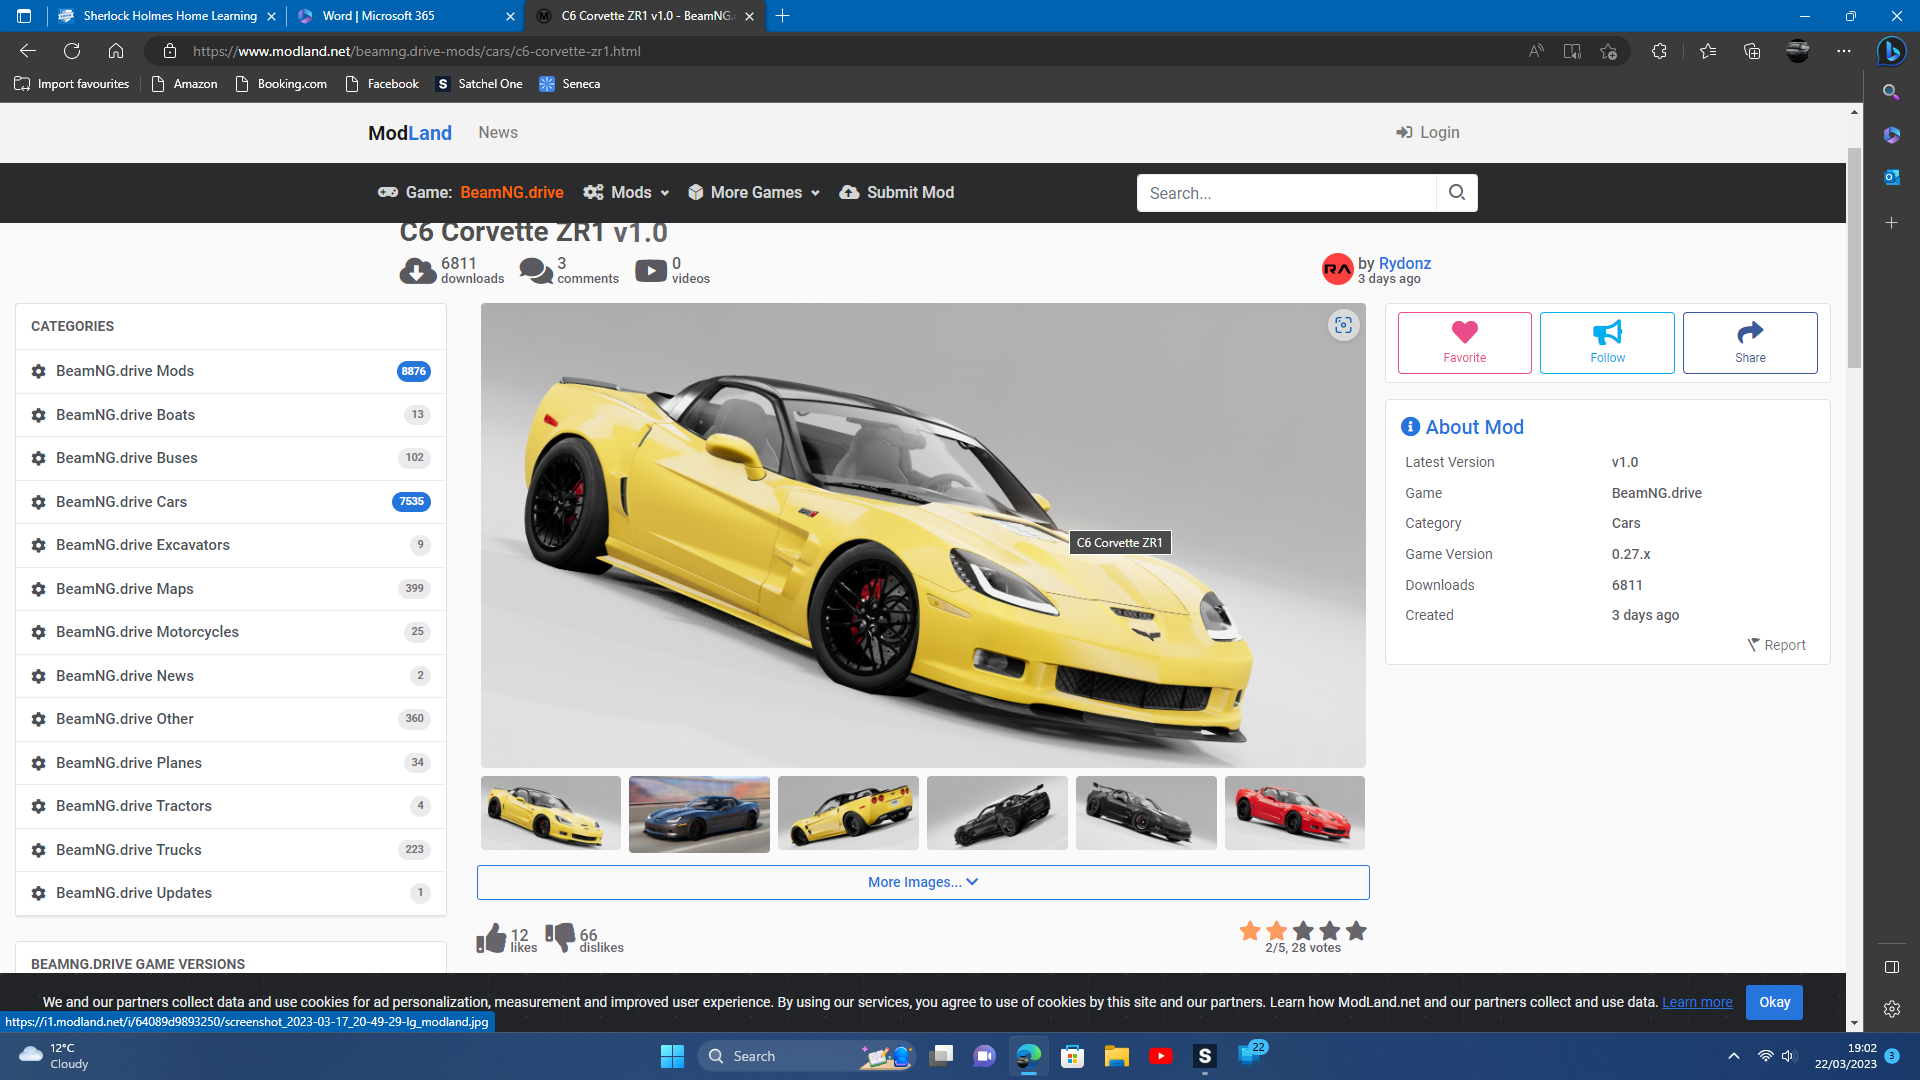
Task: Click the Share arrow button
Action: tap(1750, 343)
